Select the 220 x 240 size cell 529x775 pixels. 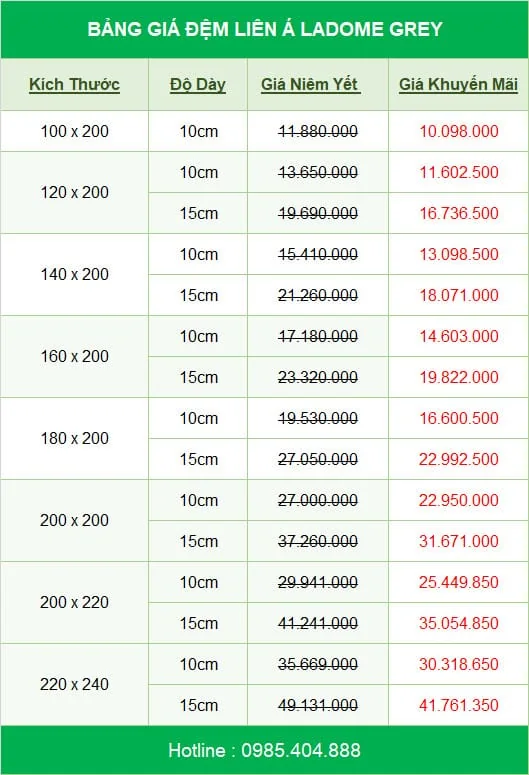74,685
